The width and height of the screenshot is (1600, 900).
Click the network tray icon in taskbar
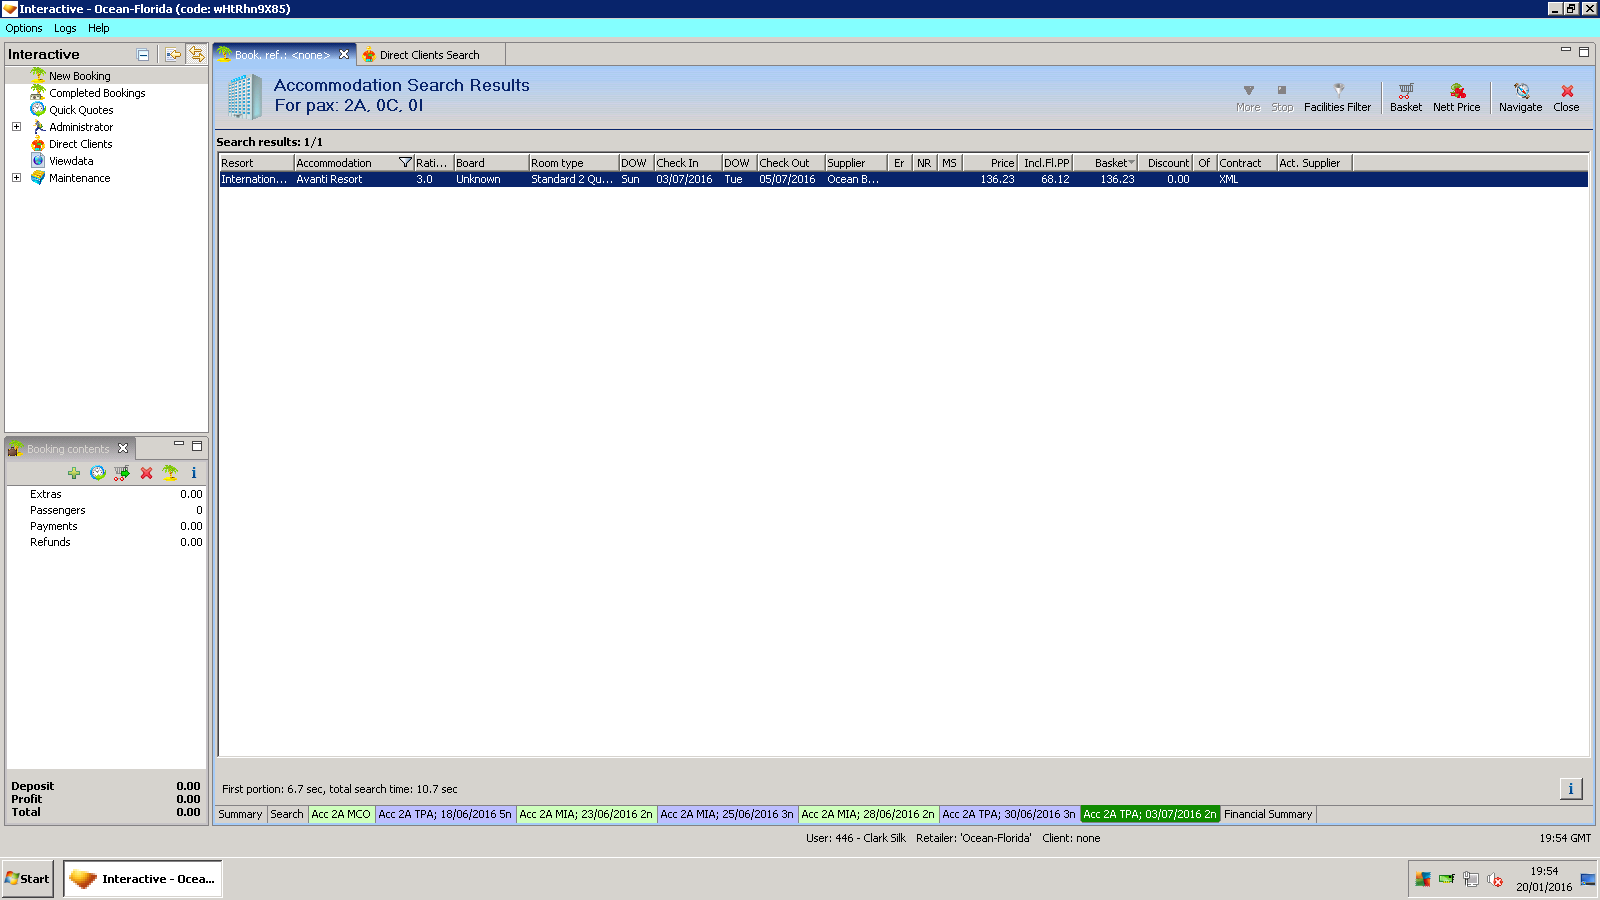1470,880
